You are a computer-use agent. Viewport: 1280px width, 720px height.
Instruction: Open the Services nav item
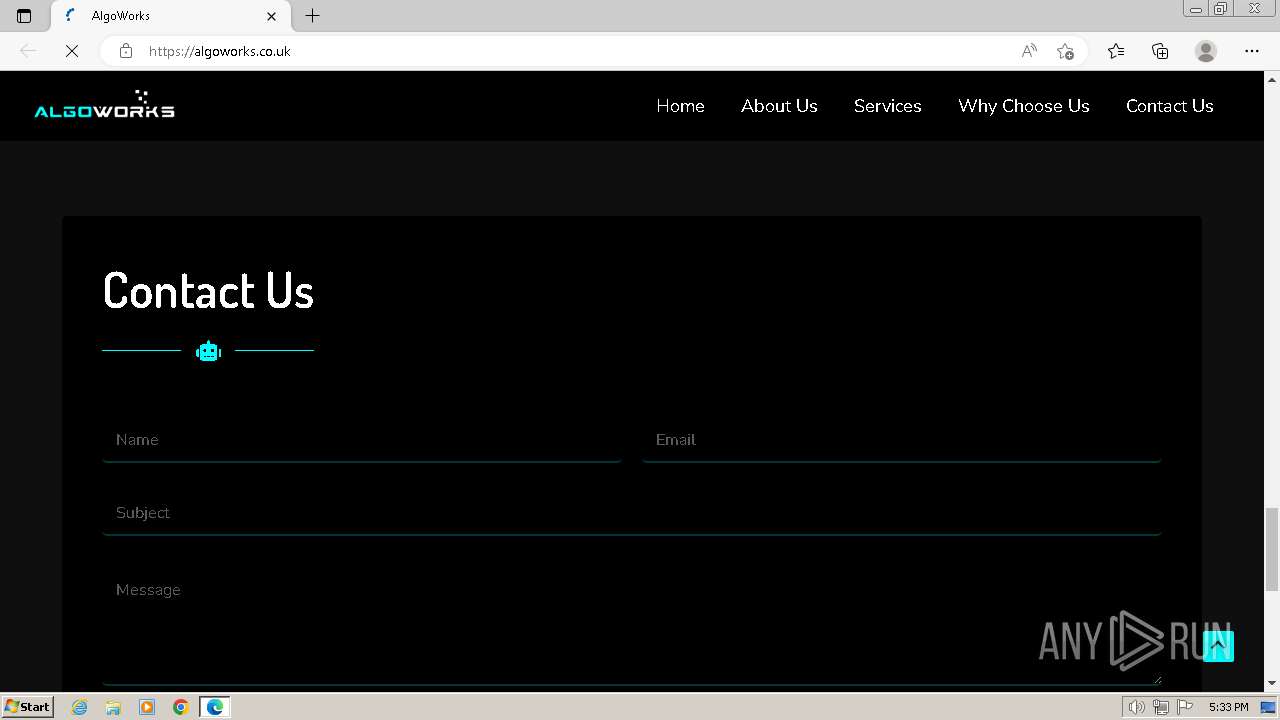pos(887,106)
